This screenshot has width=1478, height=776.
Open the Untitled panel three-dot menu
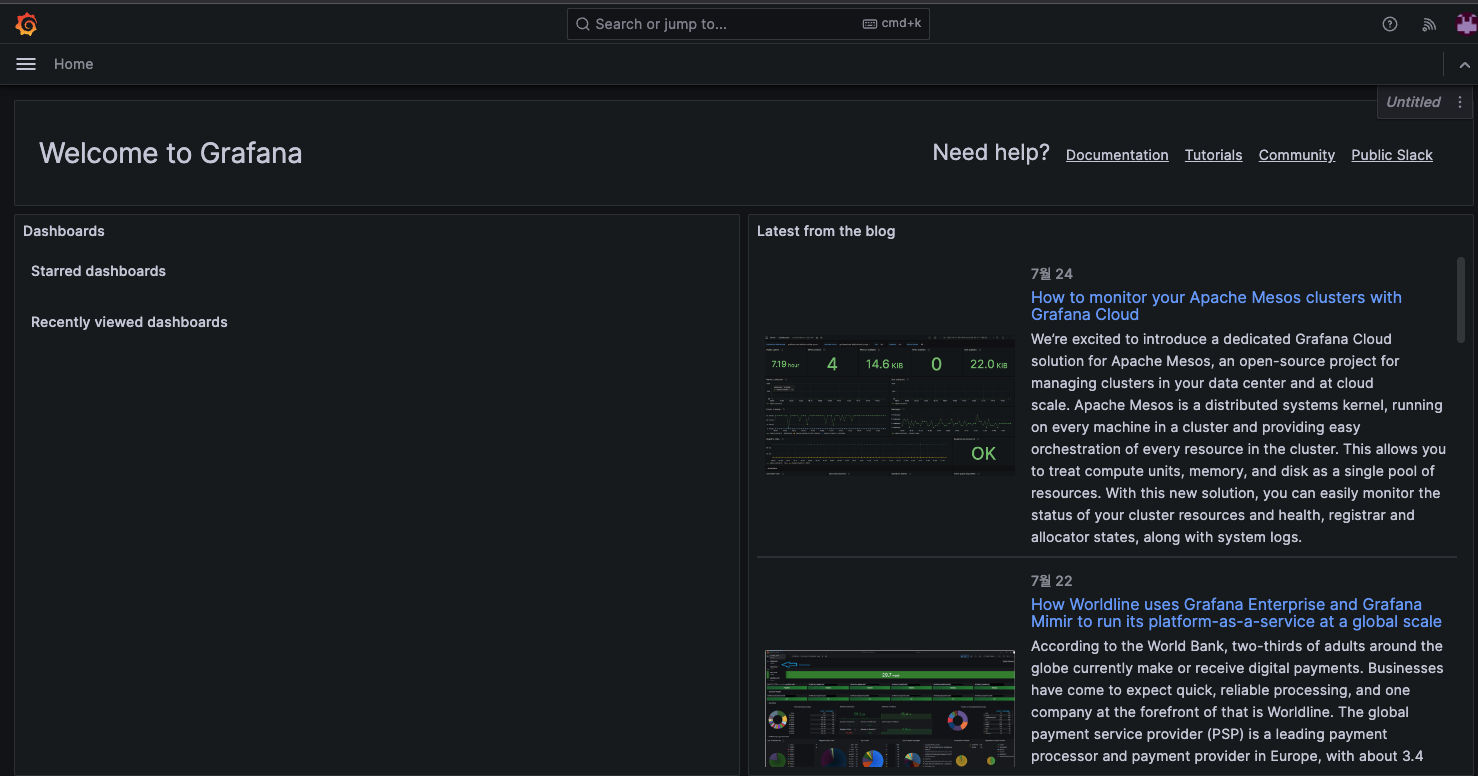[1460, 102]
